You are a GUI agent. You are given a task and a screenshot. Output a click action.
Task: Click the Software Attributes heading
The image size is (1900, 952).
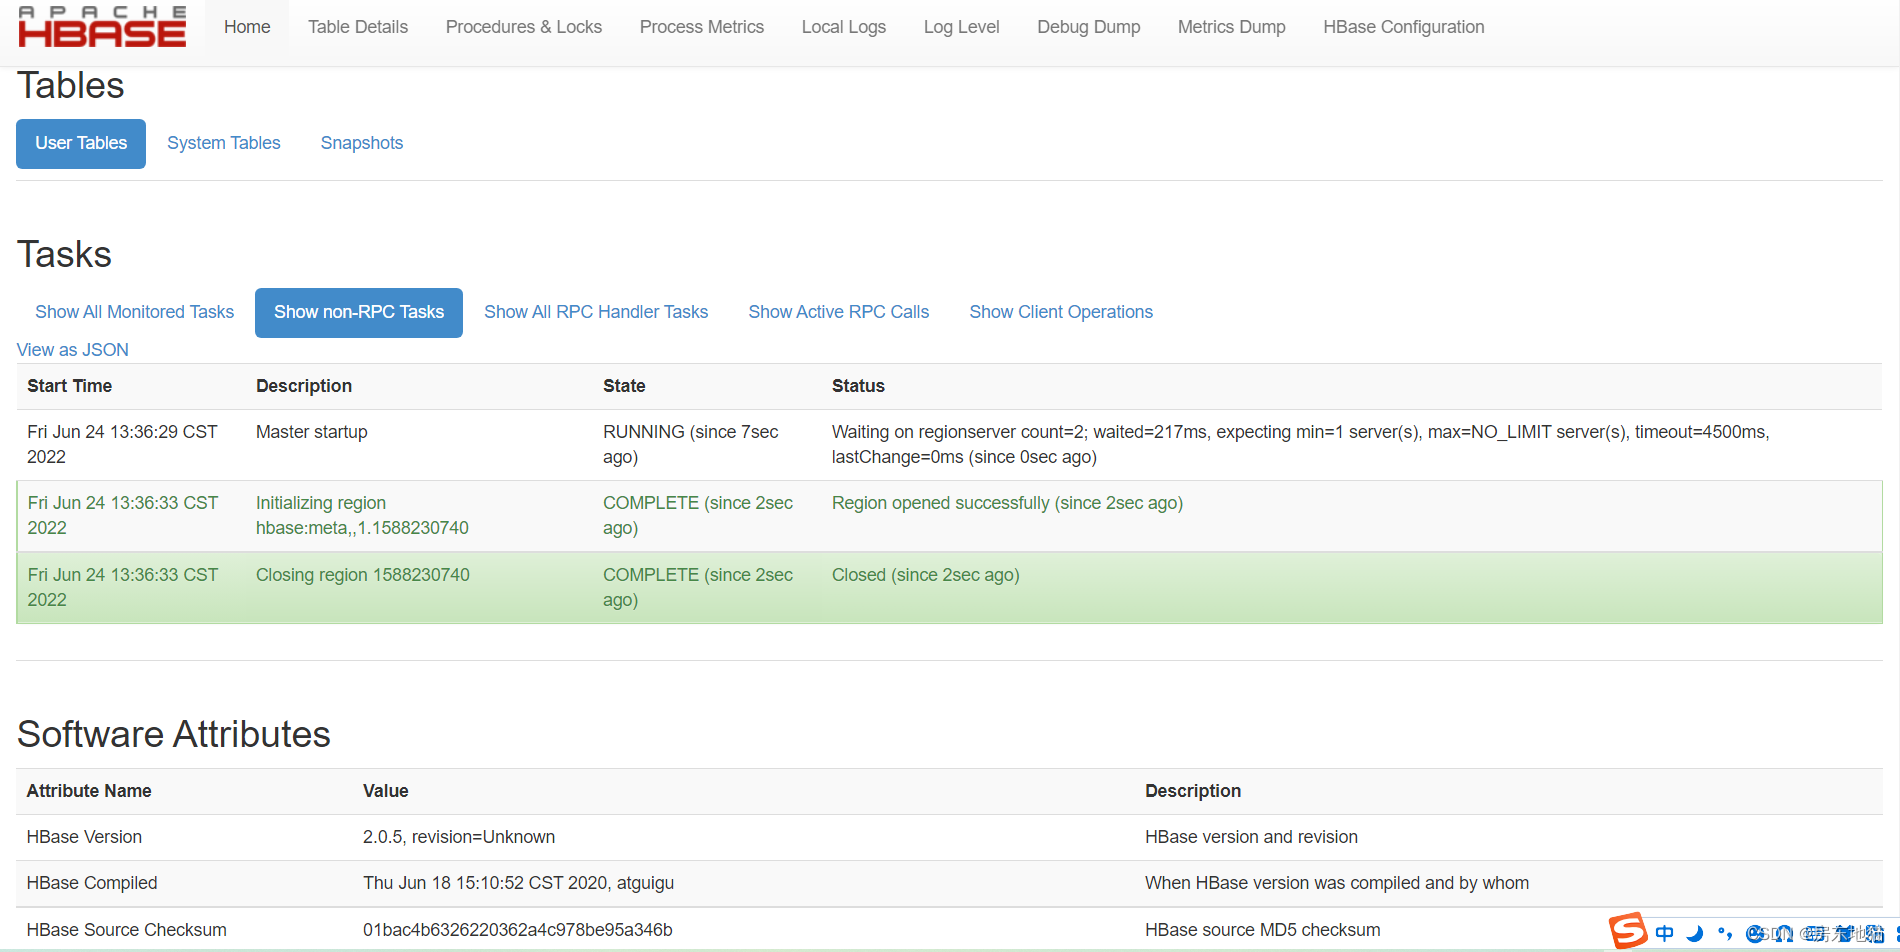[174, 734]
